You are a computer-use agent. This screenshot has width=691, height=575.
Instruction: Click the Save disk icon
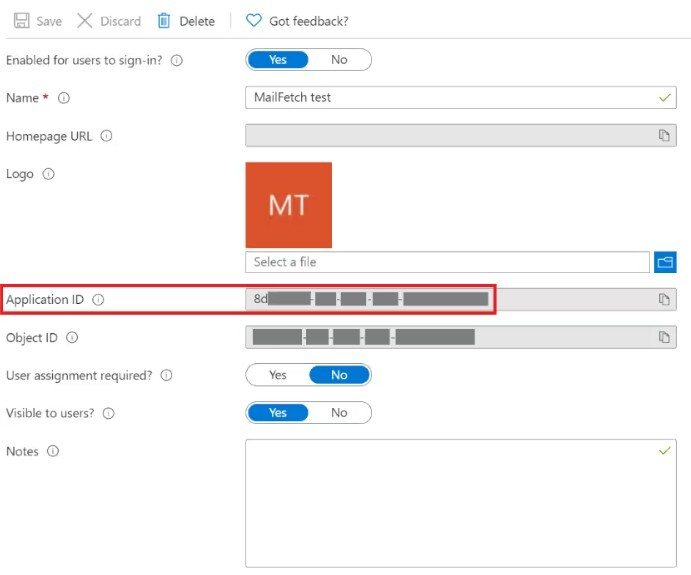21,21
